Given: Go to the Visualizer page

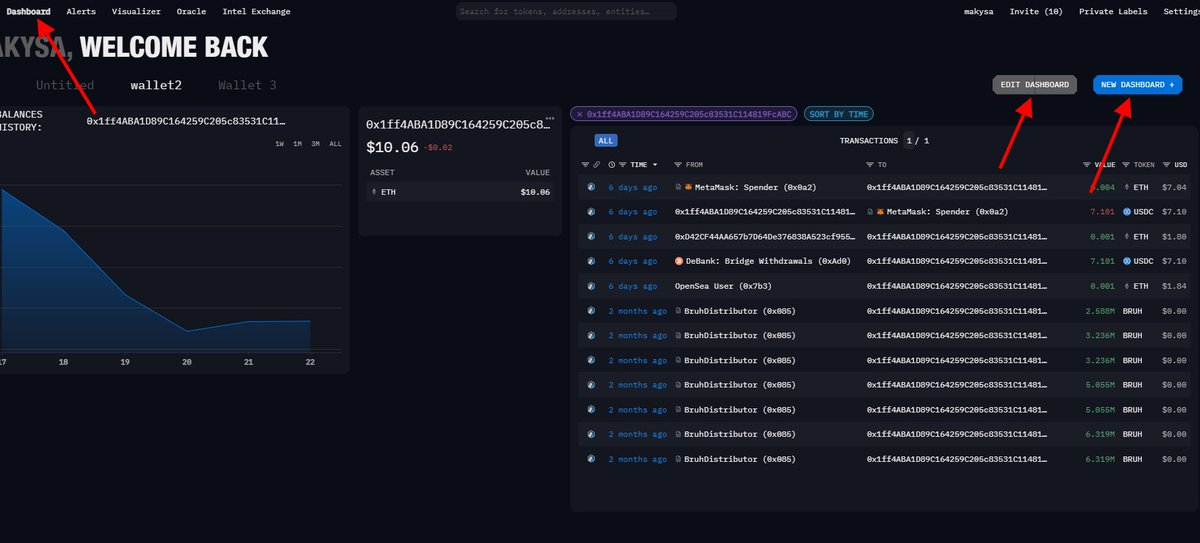Looking at the screenshot, I should click(x=136, y=11).
